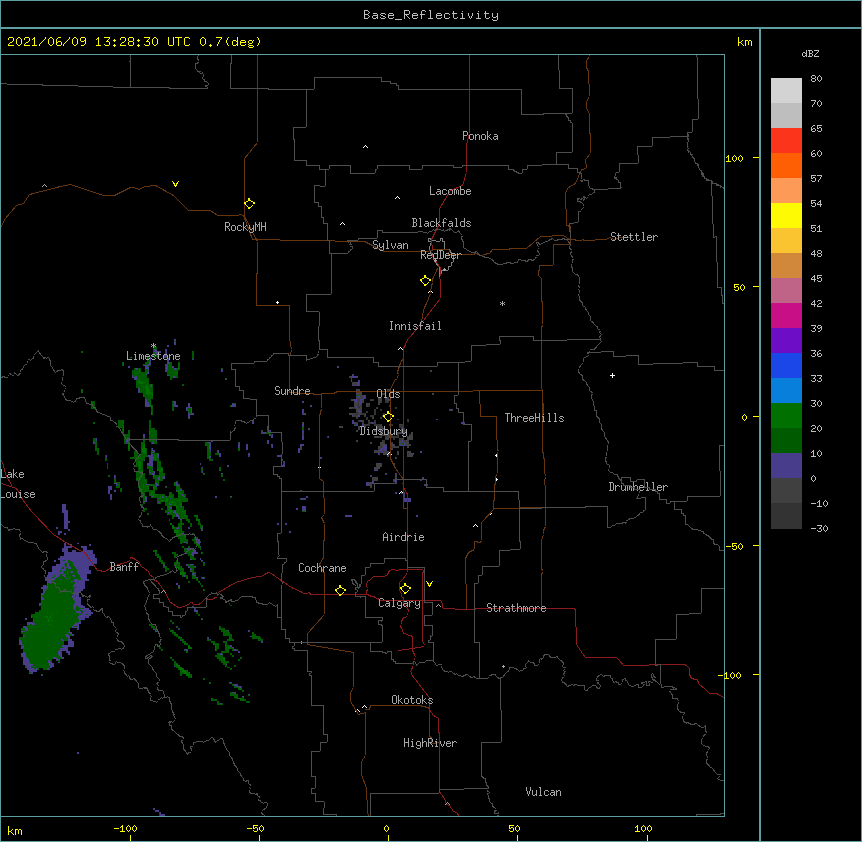Click the Didsbury label
Screen dimensions: 862x842
(x=384, y=431)
